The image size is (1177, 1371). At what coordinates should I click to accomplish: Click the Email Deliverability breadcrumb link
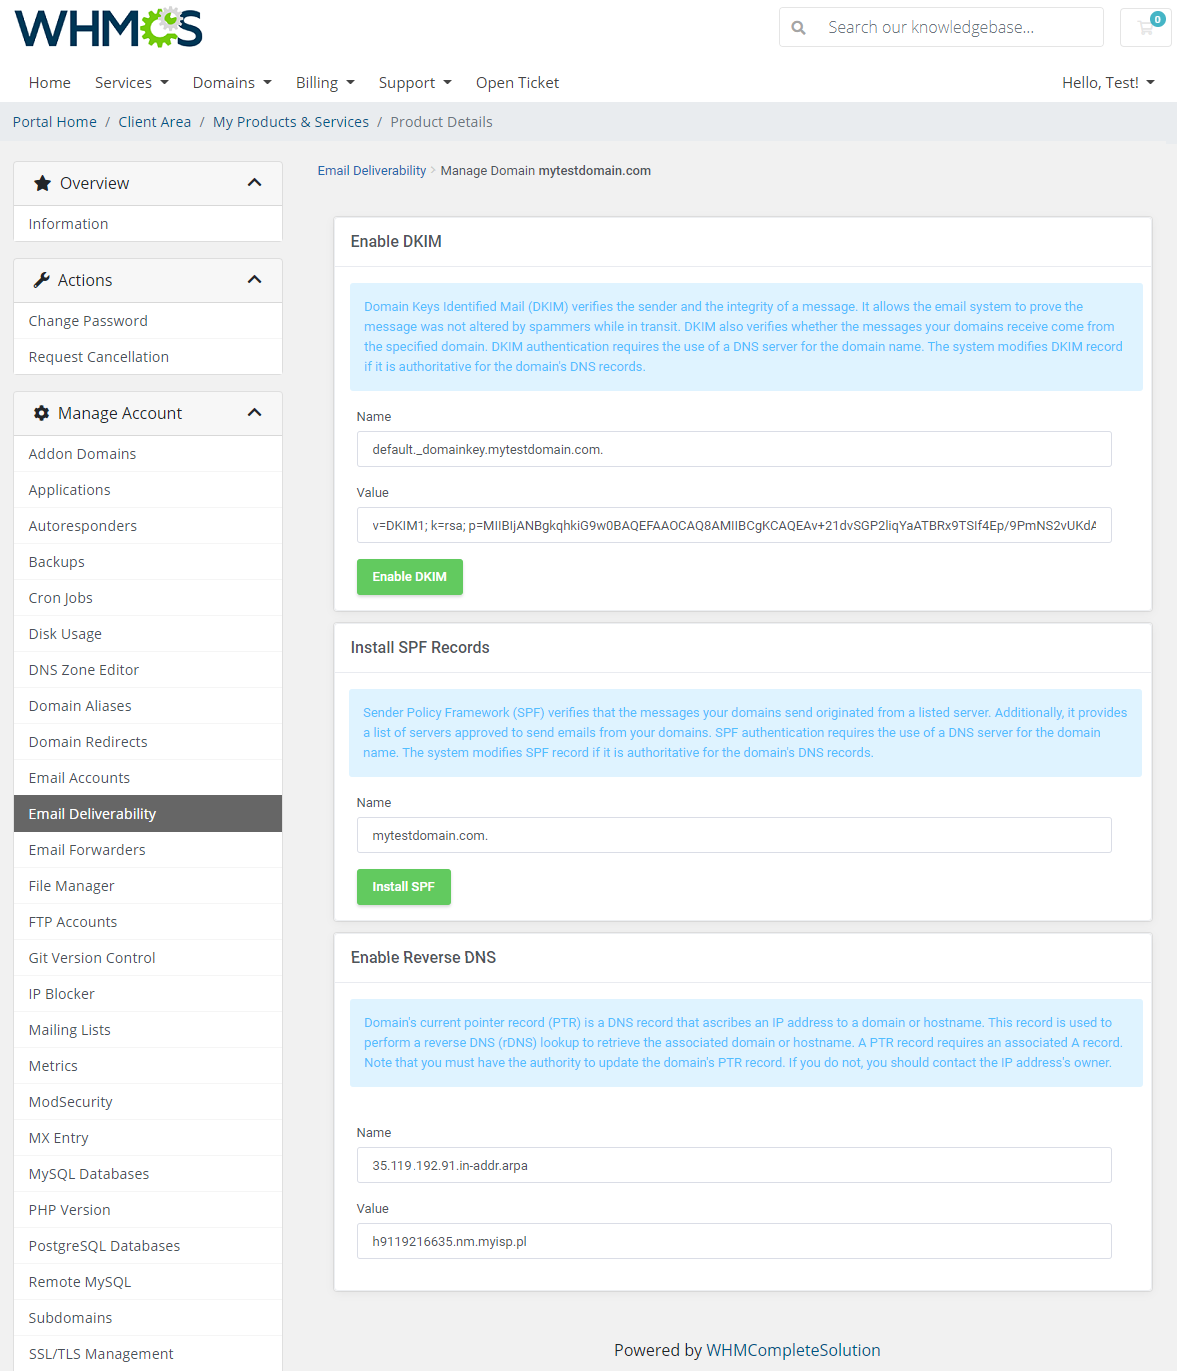click(x=371, y=170)
